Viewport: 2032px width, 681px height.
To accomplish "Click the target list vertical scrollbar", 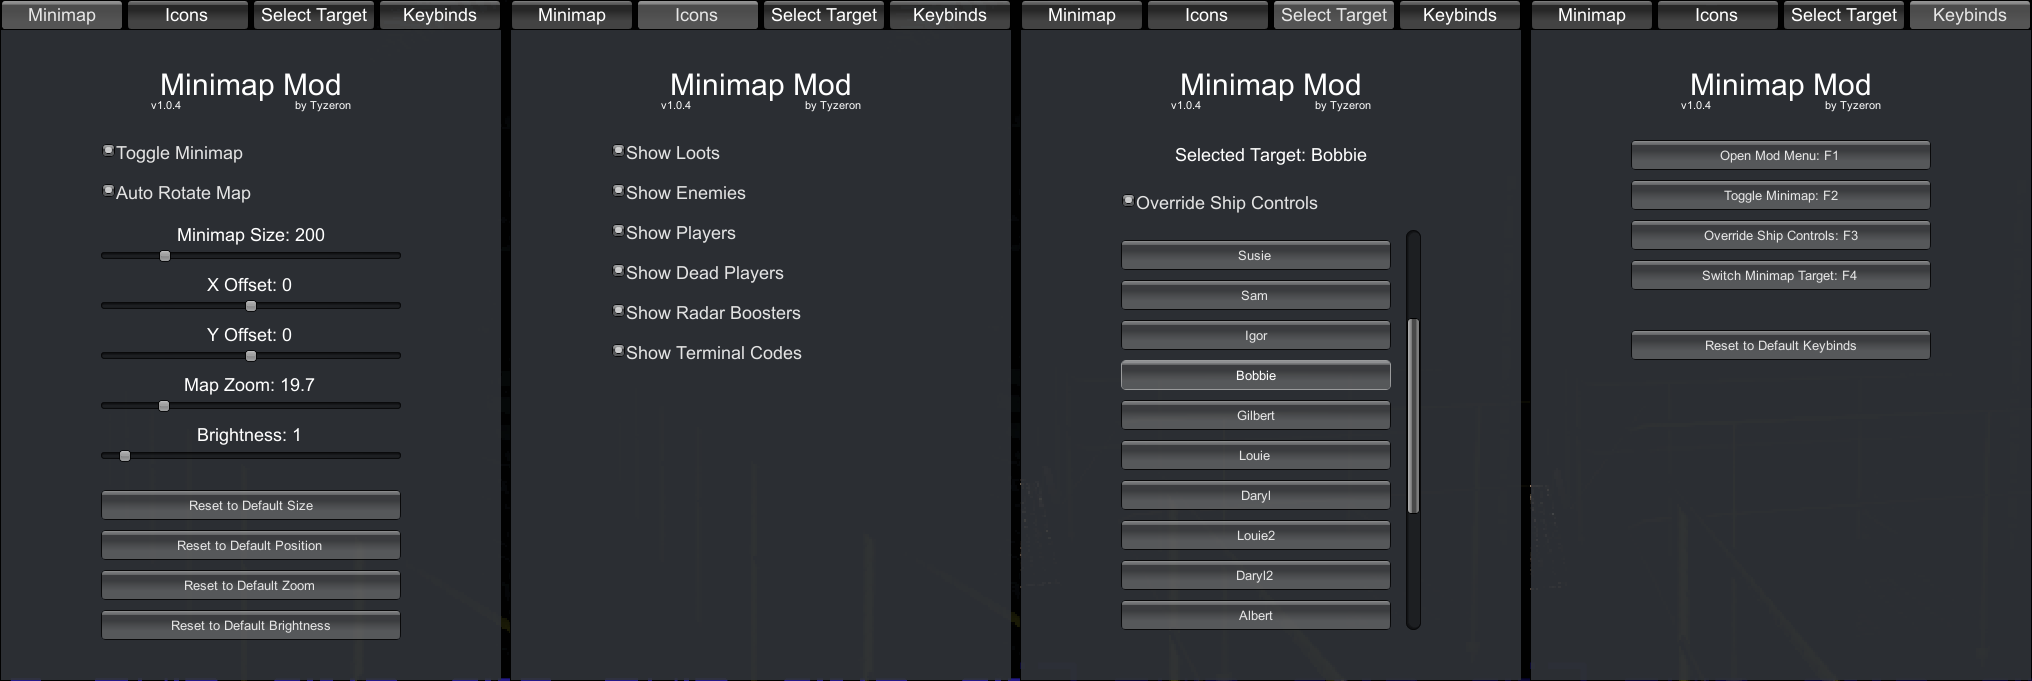I will 1413,415.
